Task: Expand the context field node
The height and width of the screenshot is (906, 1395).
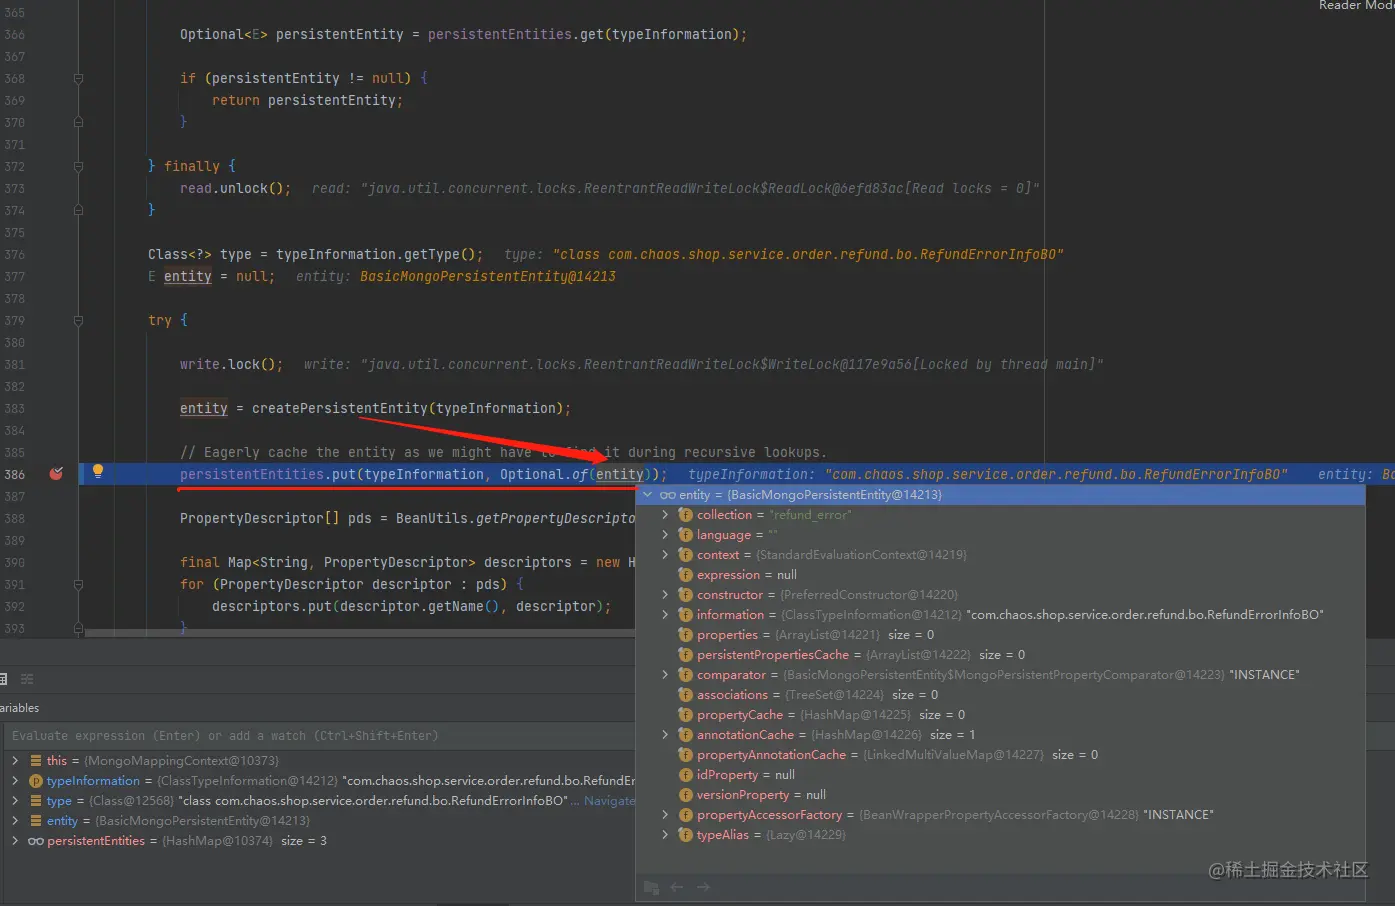Action: (x=665, y=554)
